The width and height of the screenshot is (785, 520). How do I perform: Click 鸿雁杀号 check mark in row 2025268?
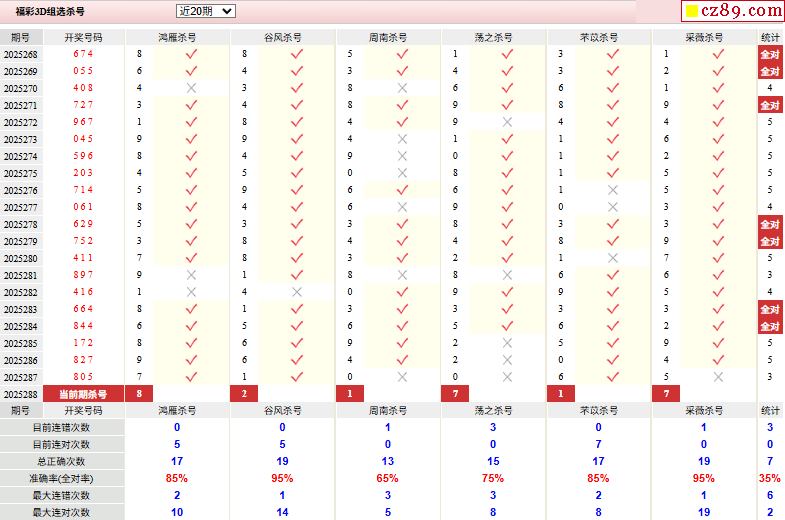pyautogui.click(x=191, y=54)
